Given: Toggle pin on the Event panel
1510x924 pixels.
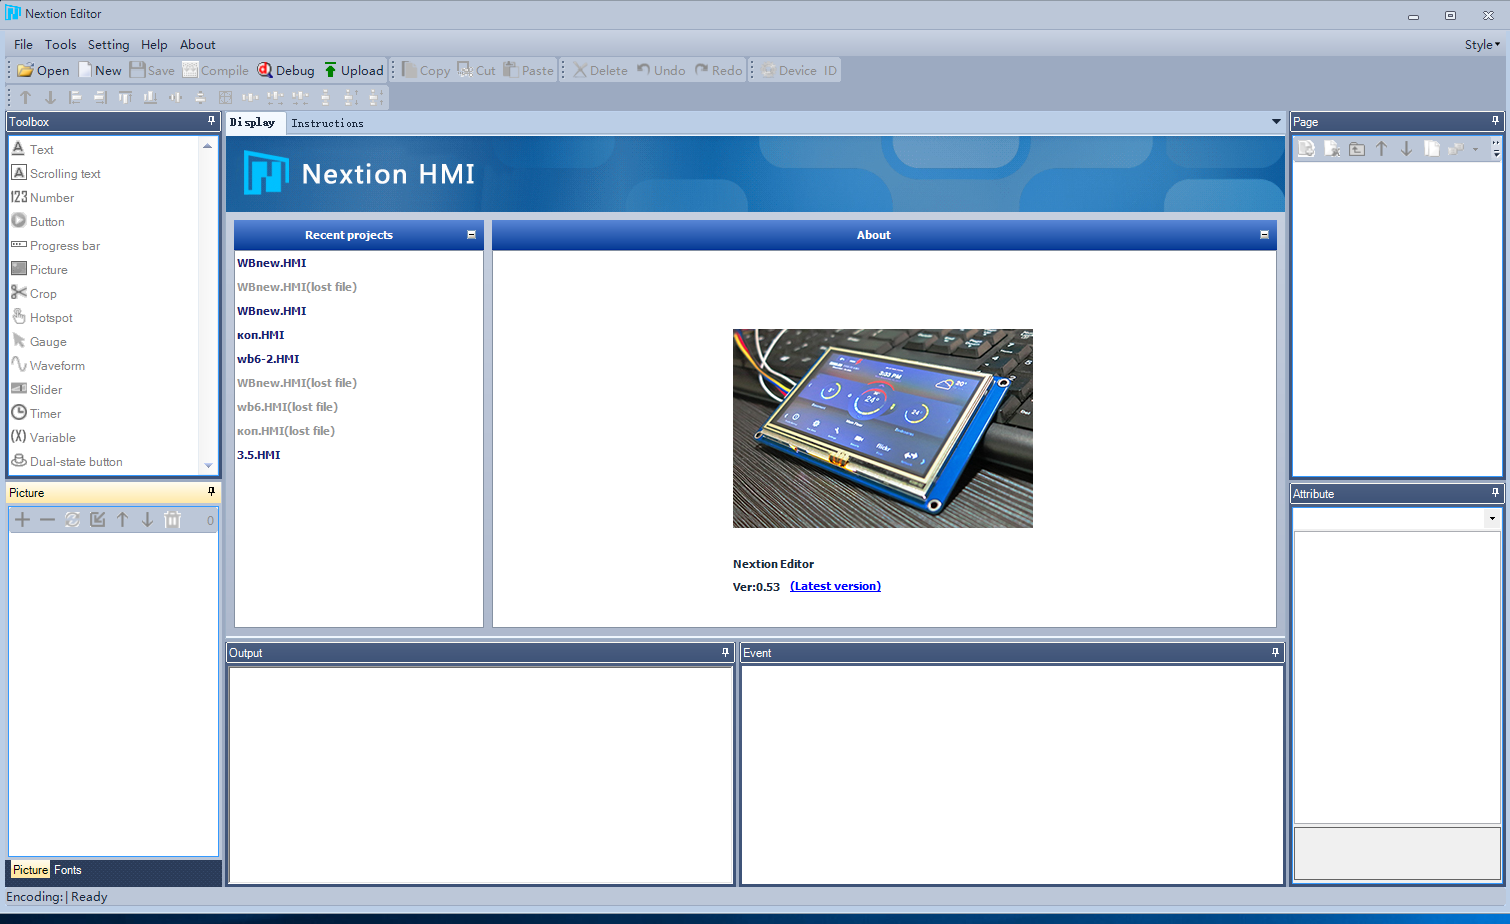Looking at the screenshot, I should coord(1275,652).
